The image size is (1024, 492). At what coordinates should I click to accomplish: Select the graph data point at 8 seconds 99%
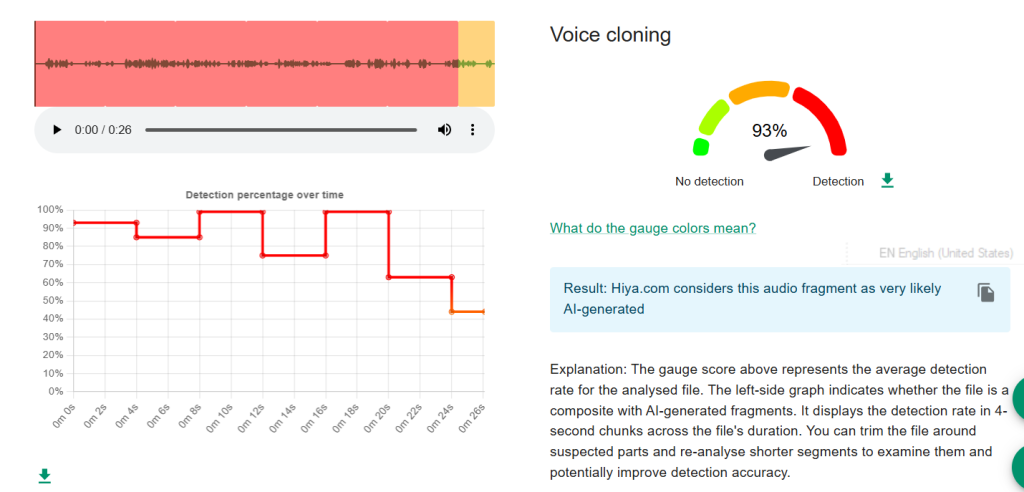(199, 212)
